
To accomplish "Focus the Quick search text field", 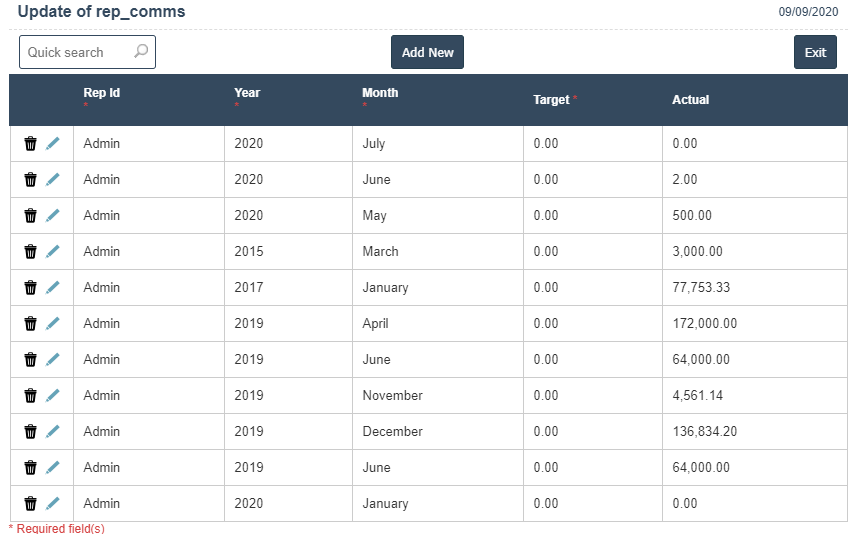I will click(x=75, y=52).
